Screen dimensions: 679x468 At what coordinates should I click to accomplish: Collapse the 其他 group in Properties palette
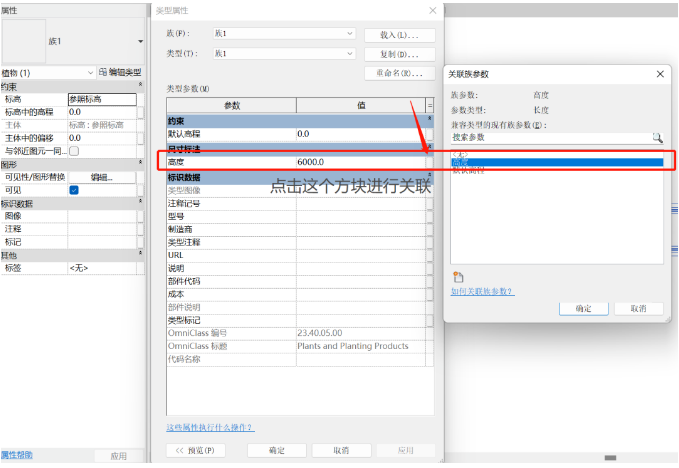140,253
